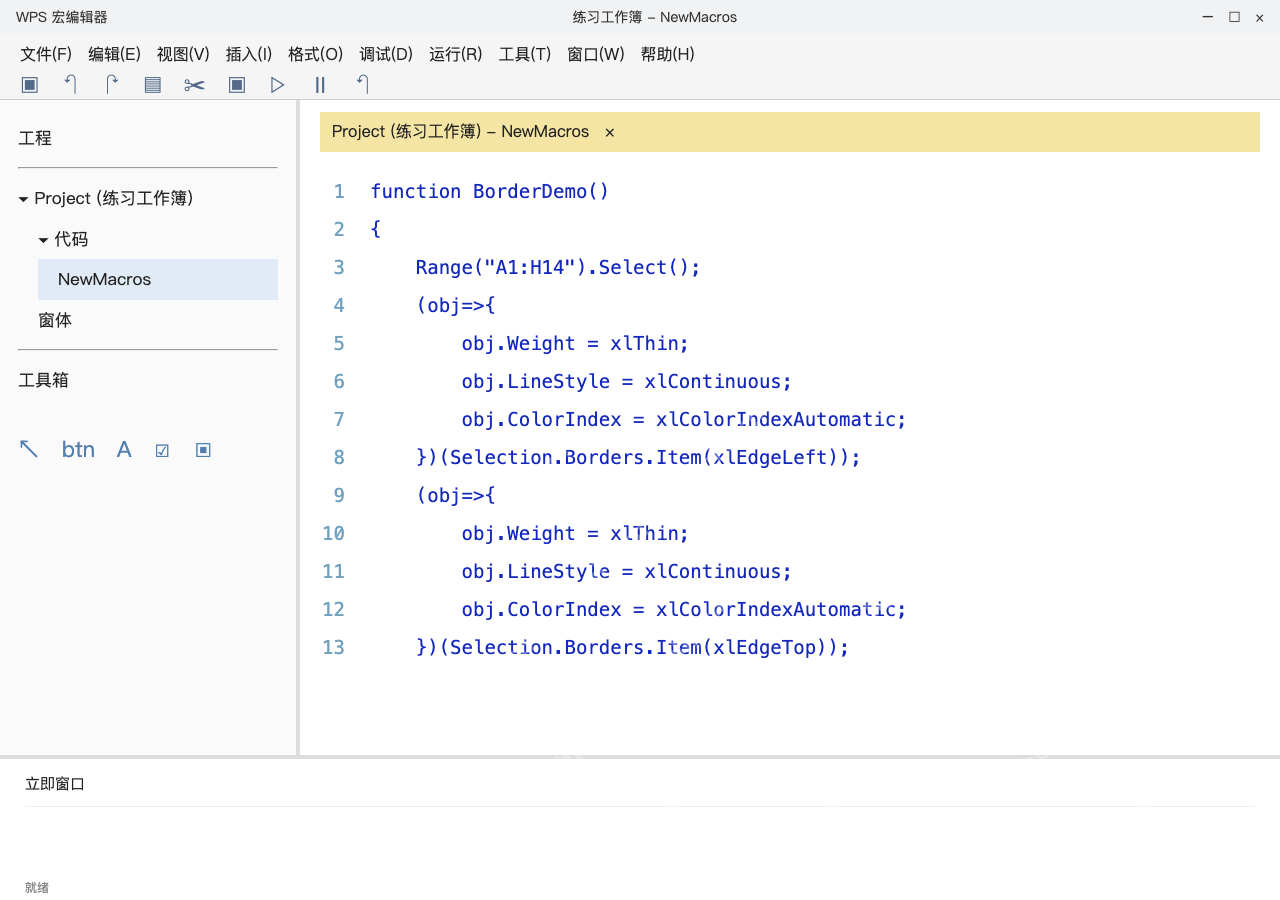Click line number 7 in the gutter
Viewport: 1280px width, 900px height.
point(339,419)
